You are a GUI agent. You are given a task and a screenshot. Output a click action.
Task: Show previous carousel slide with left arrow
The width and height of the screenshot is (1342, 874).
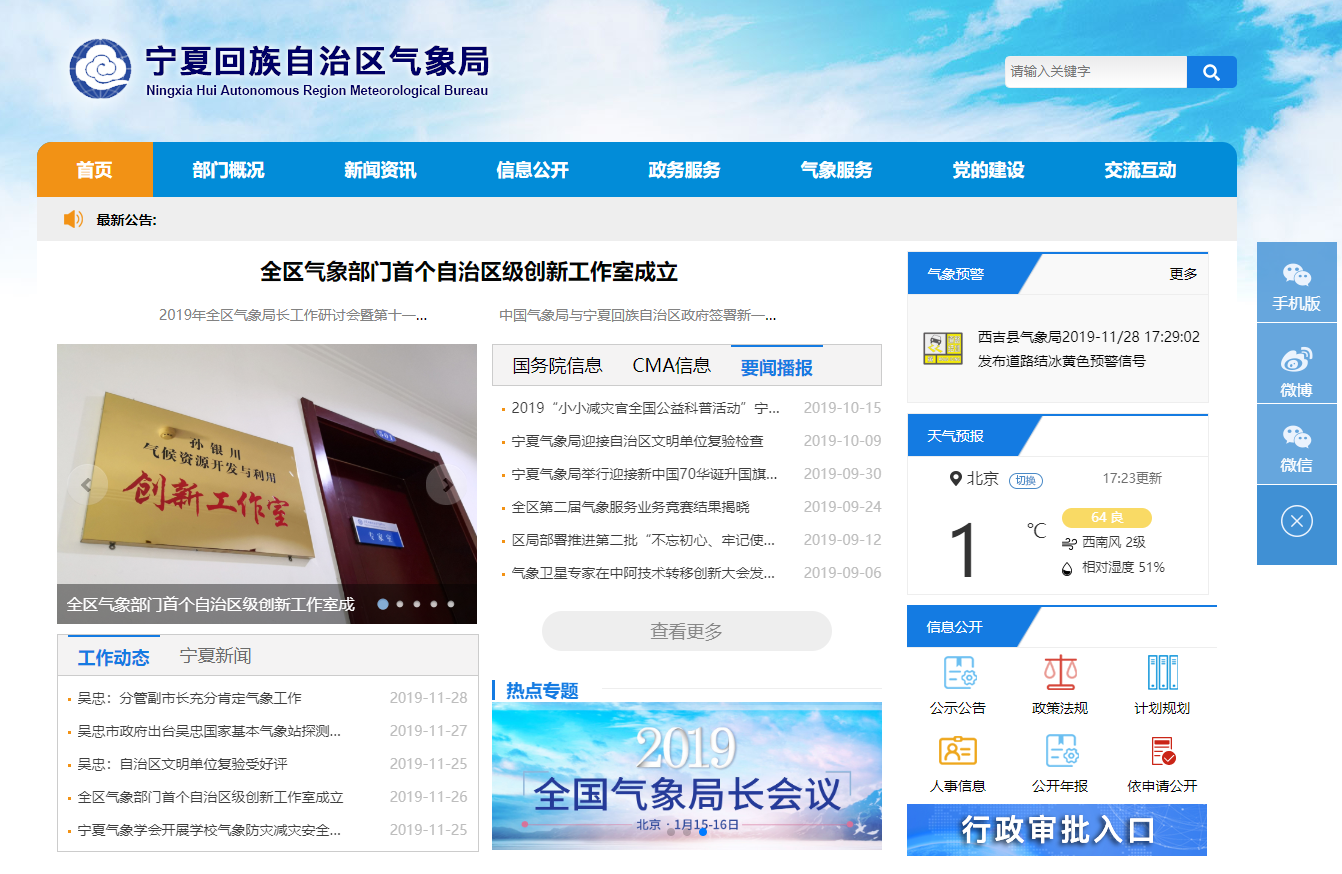point(88,485)
